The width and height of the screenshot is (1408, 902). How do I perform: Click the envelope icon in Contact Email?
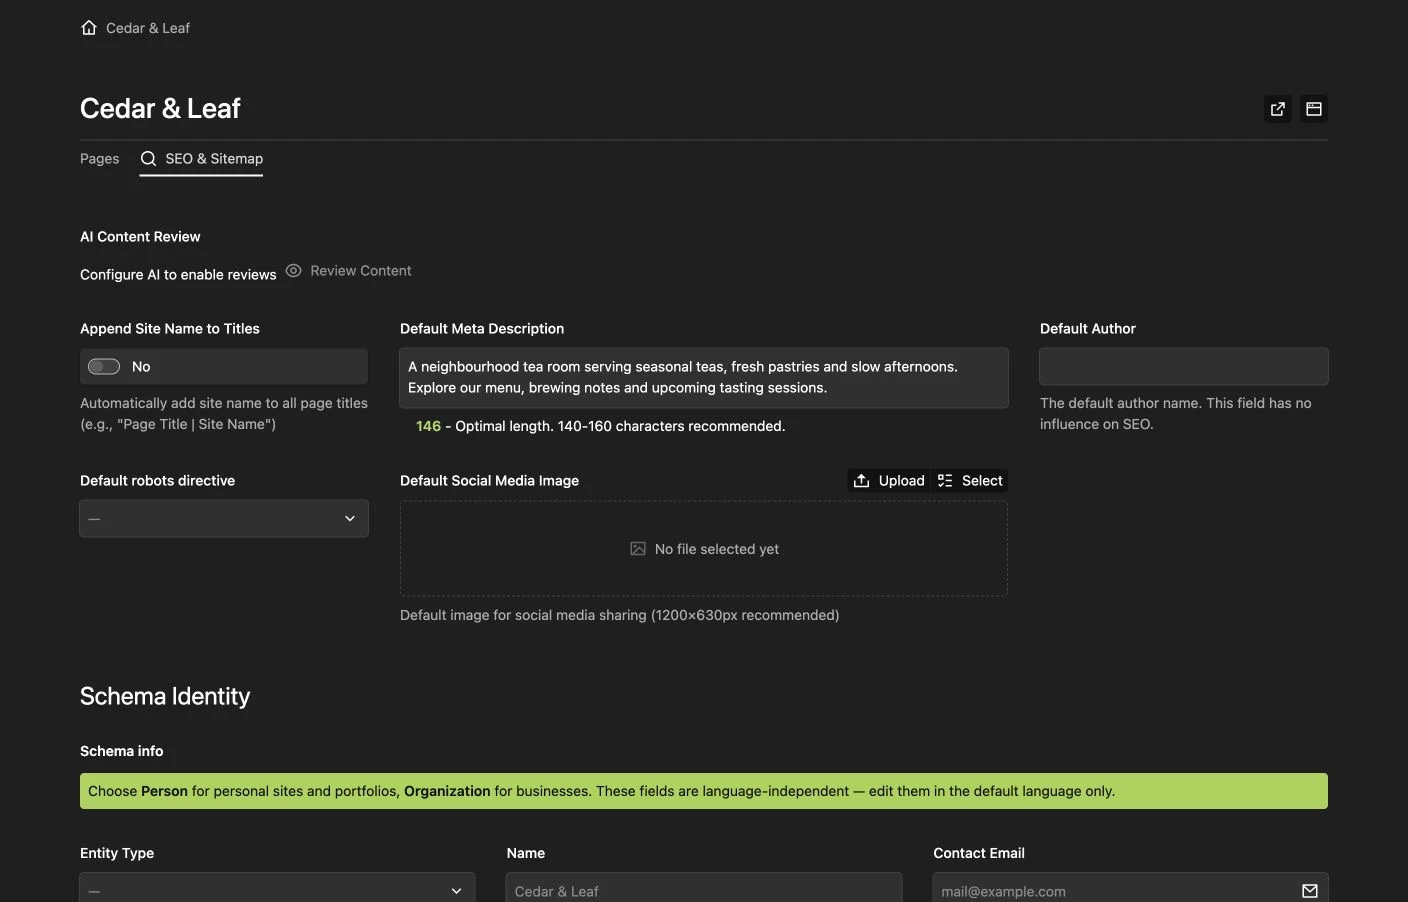click(1310, 891)
